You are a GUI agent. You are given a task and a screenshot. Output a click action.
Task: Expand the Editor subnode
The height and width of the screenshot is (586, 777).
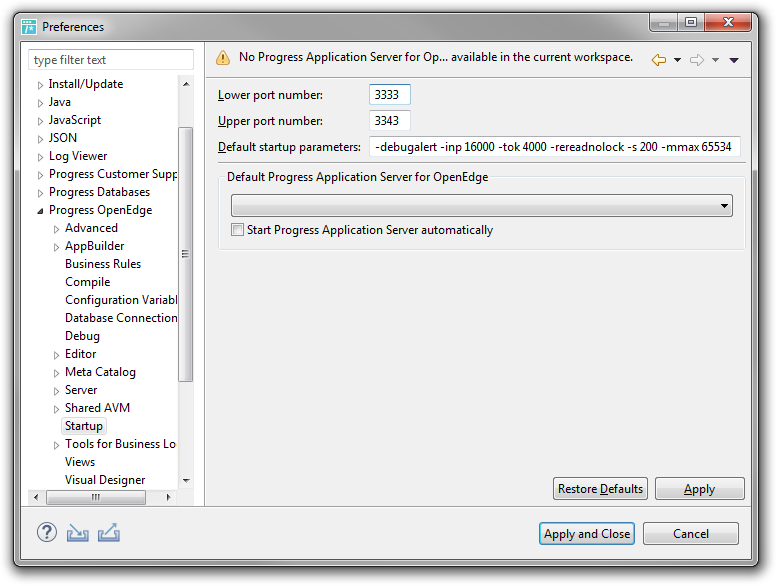tap(56, 355)
